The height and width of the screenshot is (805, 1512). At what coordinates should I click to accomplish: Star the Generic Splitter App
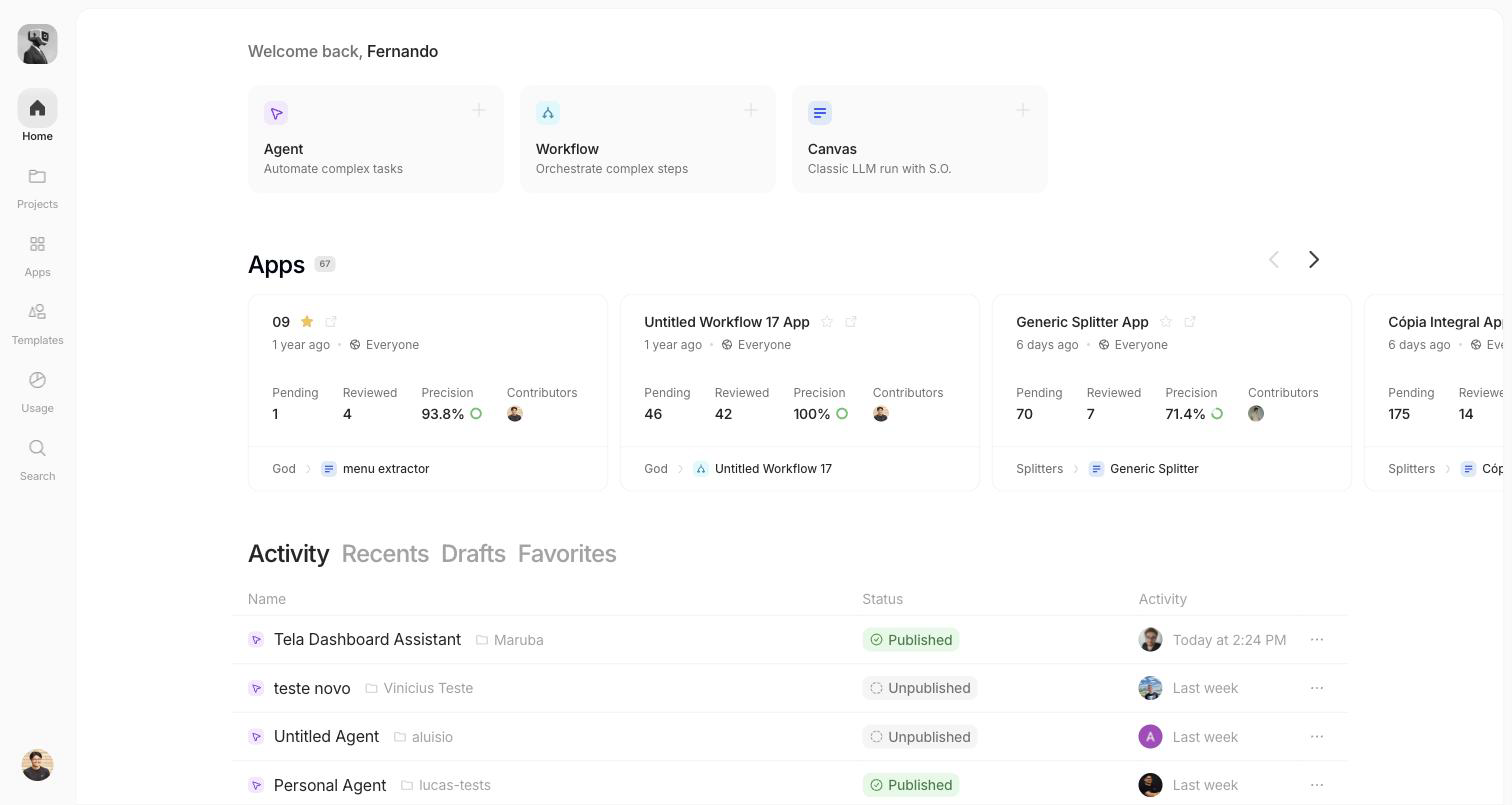1166,322
